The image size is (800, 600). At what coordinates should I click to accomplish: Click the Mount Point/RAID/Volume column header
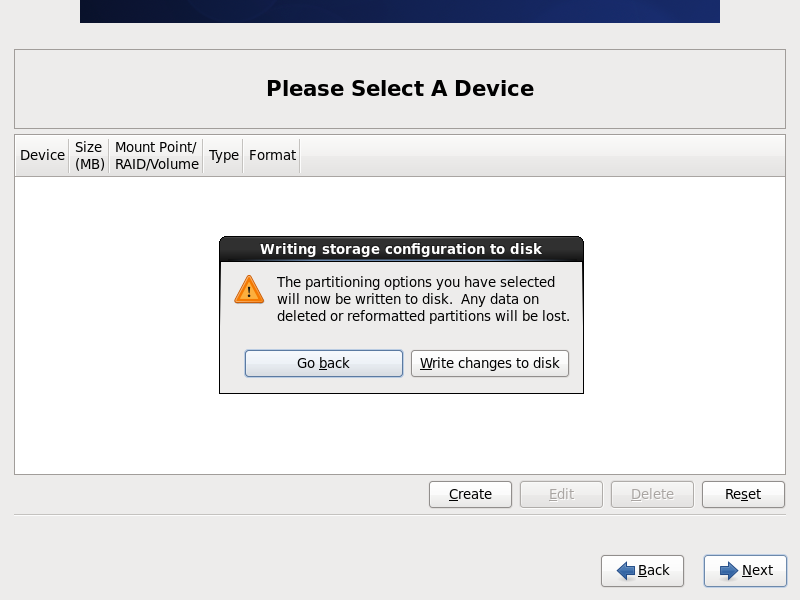coord(157,156)
